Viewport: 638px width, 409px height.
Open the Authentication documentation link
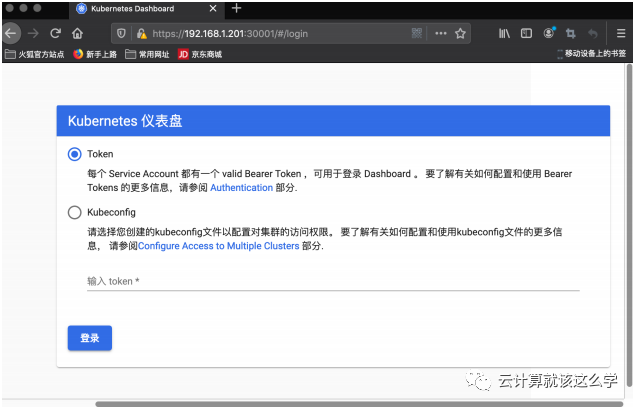(241, 188)
